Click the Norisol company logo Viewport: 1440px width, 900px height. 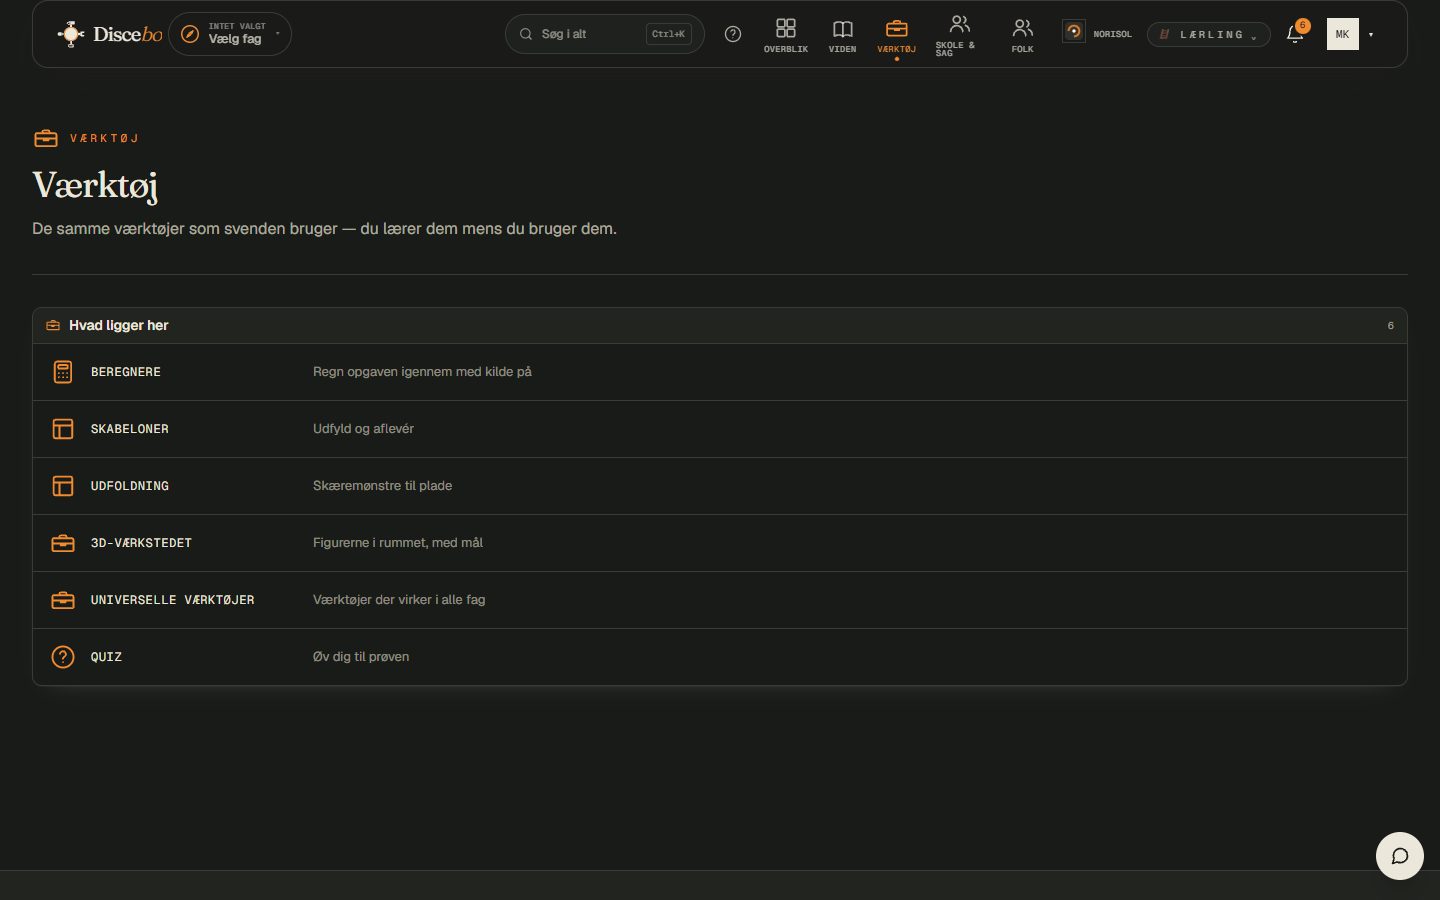1074,32
